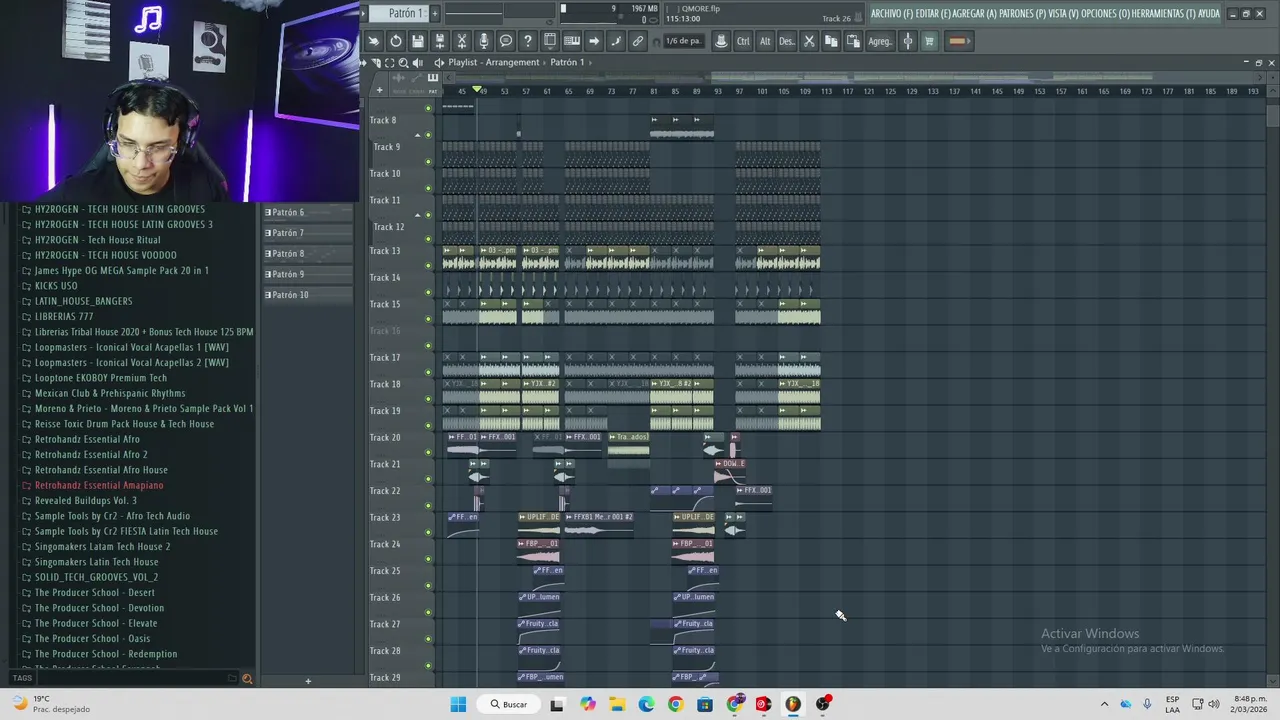The image size is (1280, 720).
Task: Click the orange color swatch in toolbar
Action: click(959, 41)
